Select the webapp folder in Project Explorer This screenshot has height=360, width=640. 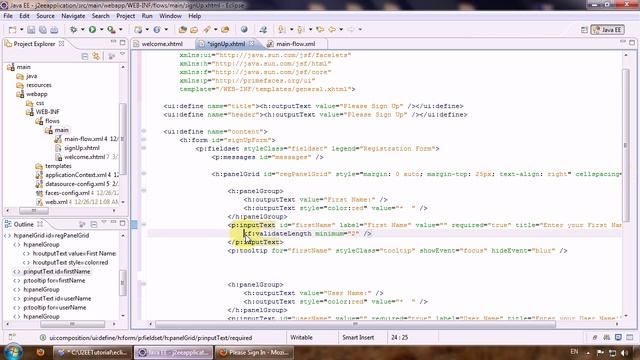36,94
